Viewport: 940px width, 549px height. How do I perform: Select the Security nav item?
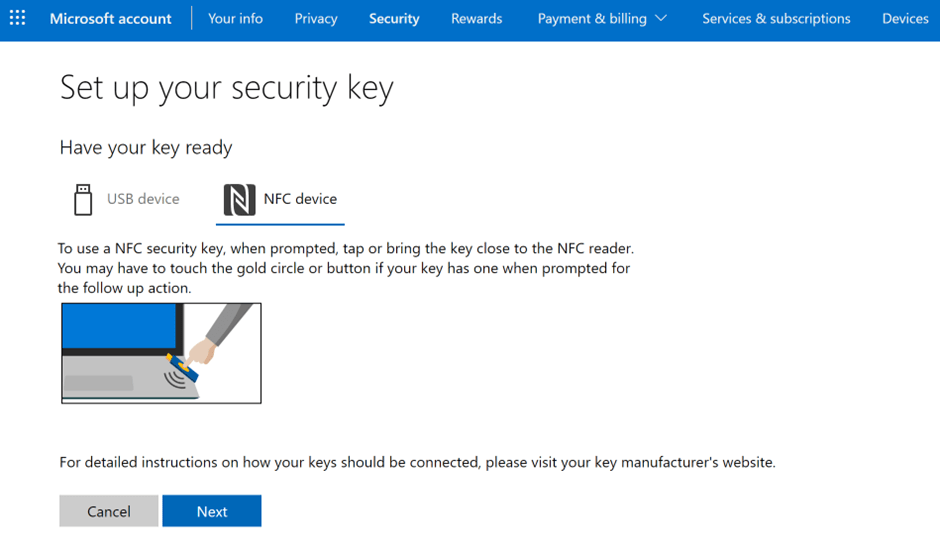[394, 18]
